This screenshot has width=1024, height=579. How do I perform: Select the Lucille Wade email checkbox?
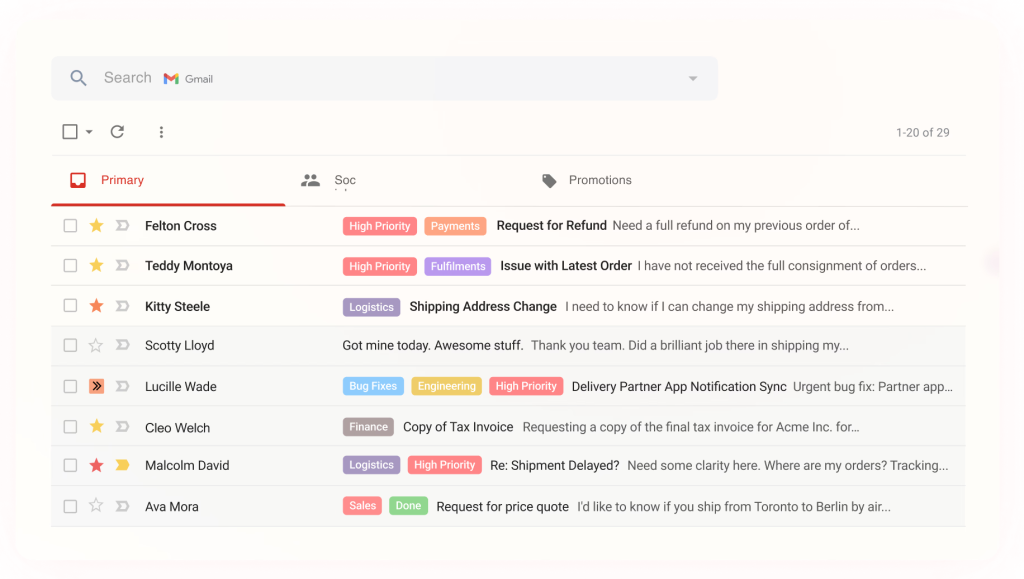click(x=70, y=386)
